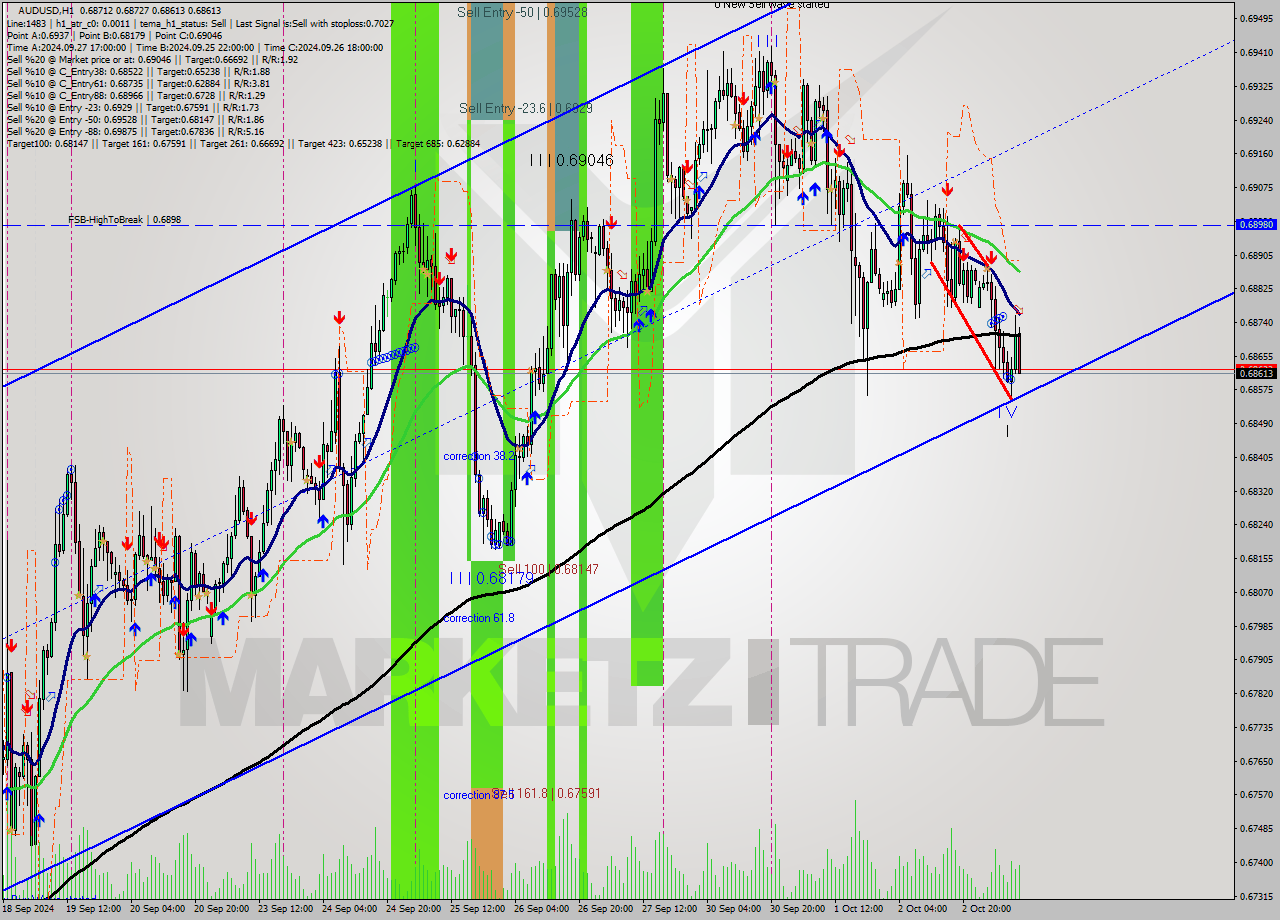Select the 'Sell 100 | 0.68147' label

pos(548,569)
